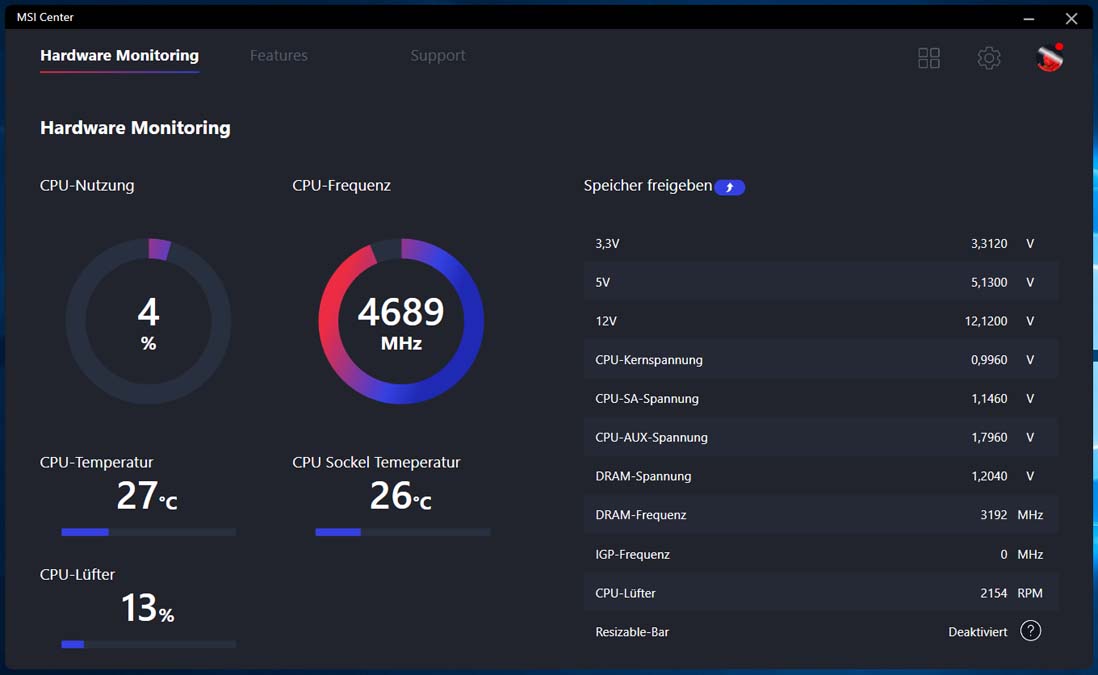The width and height of the screenshot is (1098, 675).
Task: Select the 12V voltage row
Action: [821, 321]
